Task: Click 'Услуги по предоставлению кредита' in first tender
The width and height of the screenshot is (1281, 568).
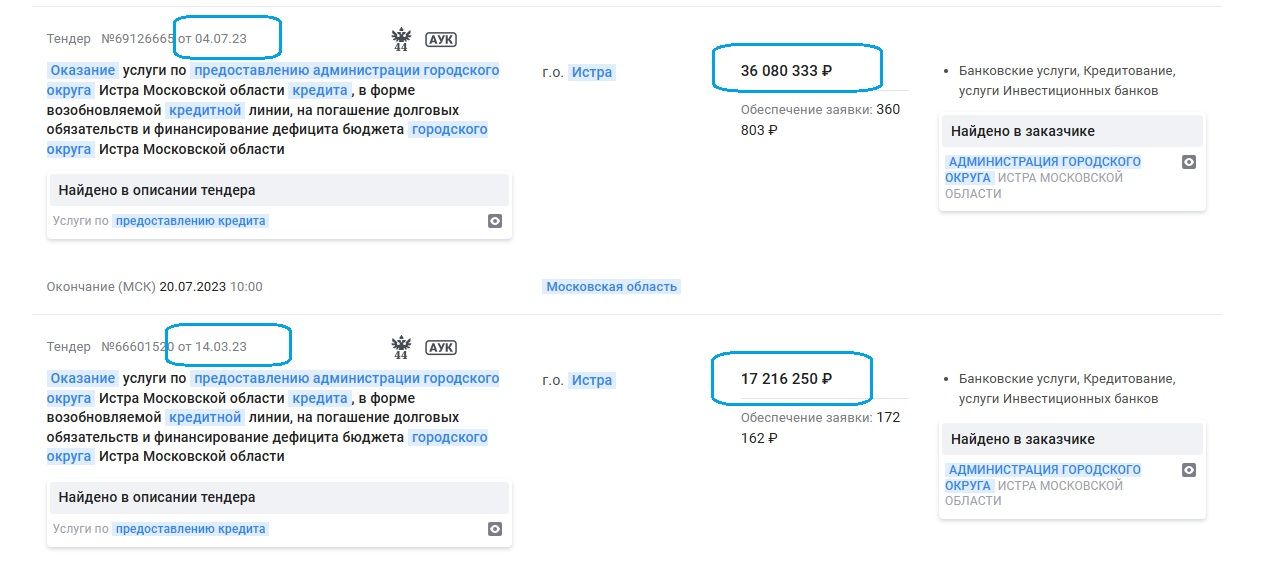Action: tap(160, 221)
